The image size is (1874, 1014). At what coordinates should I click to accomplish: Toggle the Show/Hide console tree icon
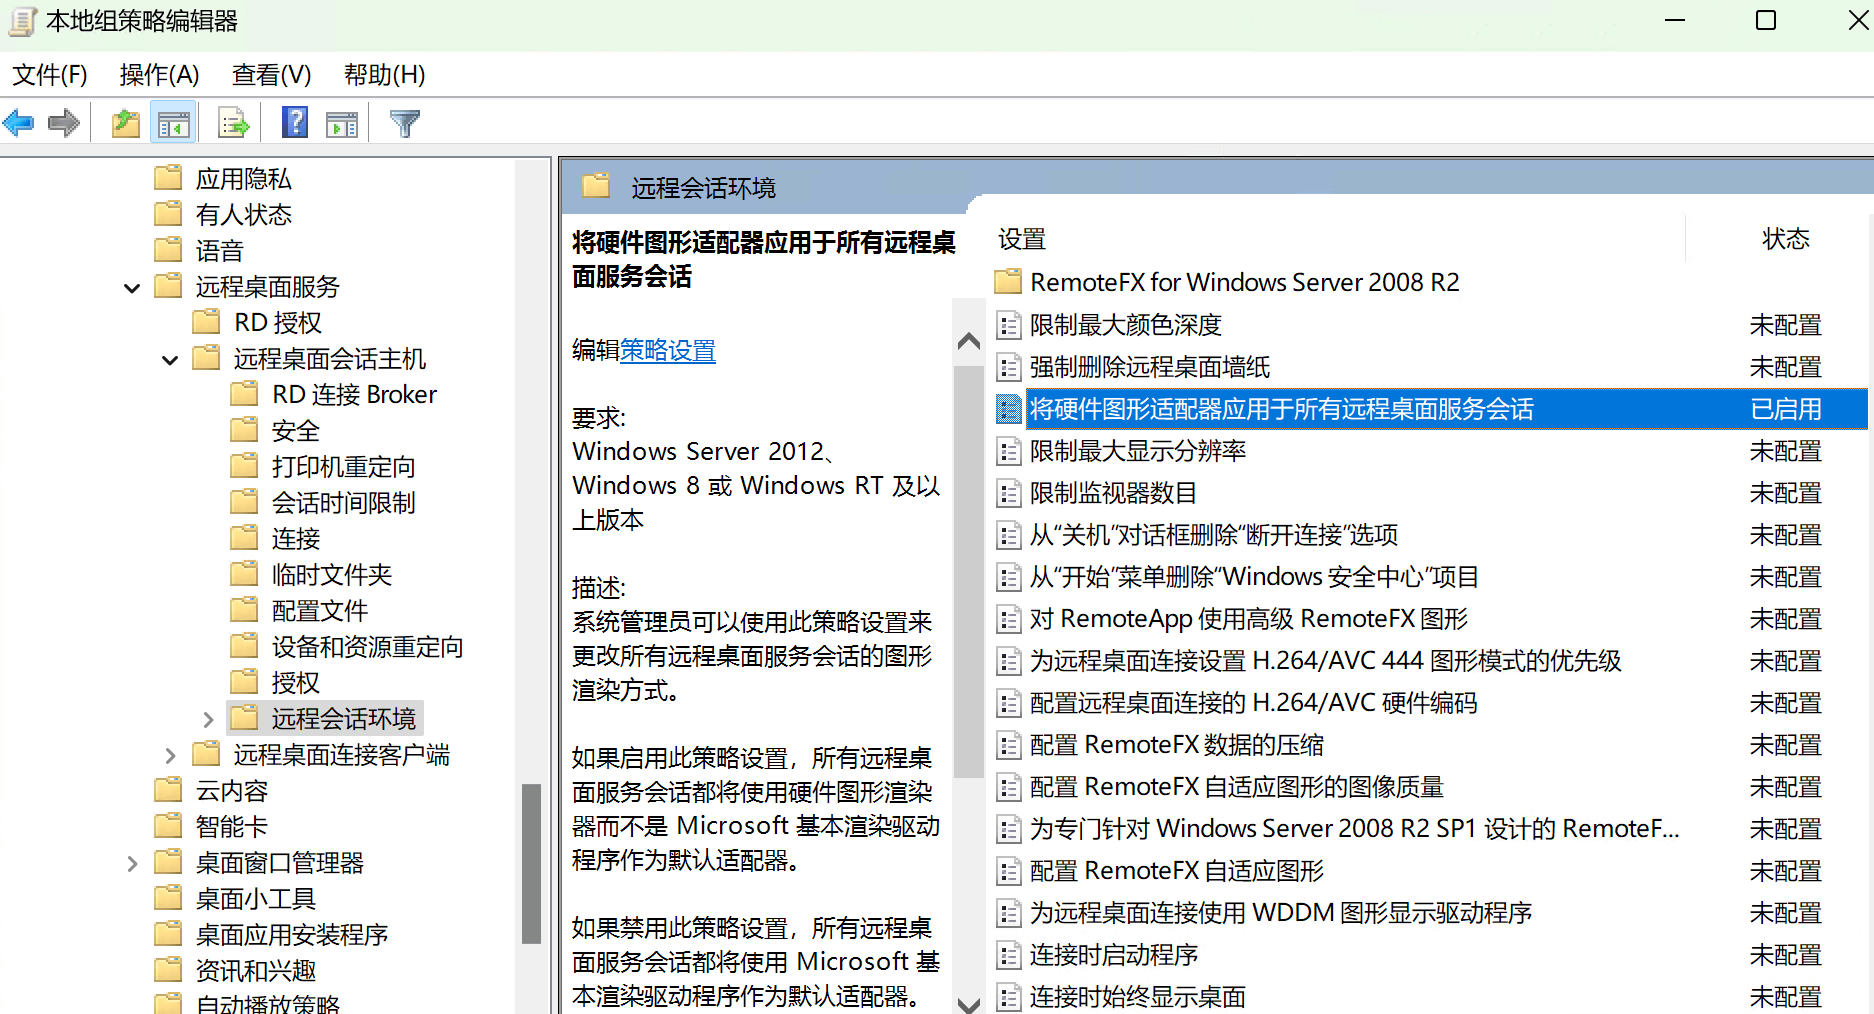coord(173,124)
